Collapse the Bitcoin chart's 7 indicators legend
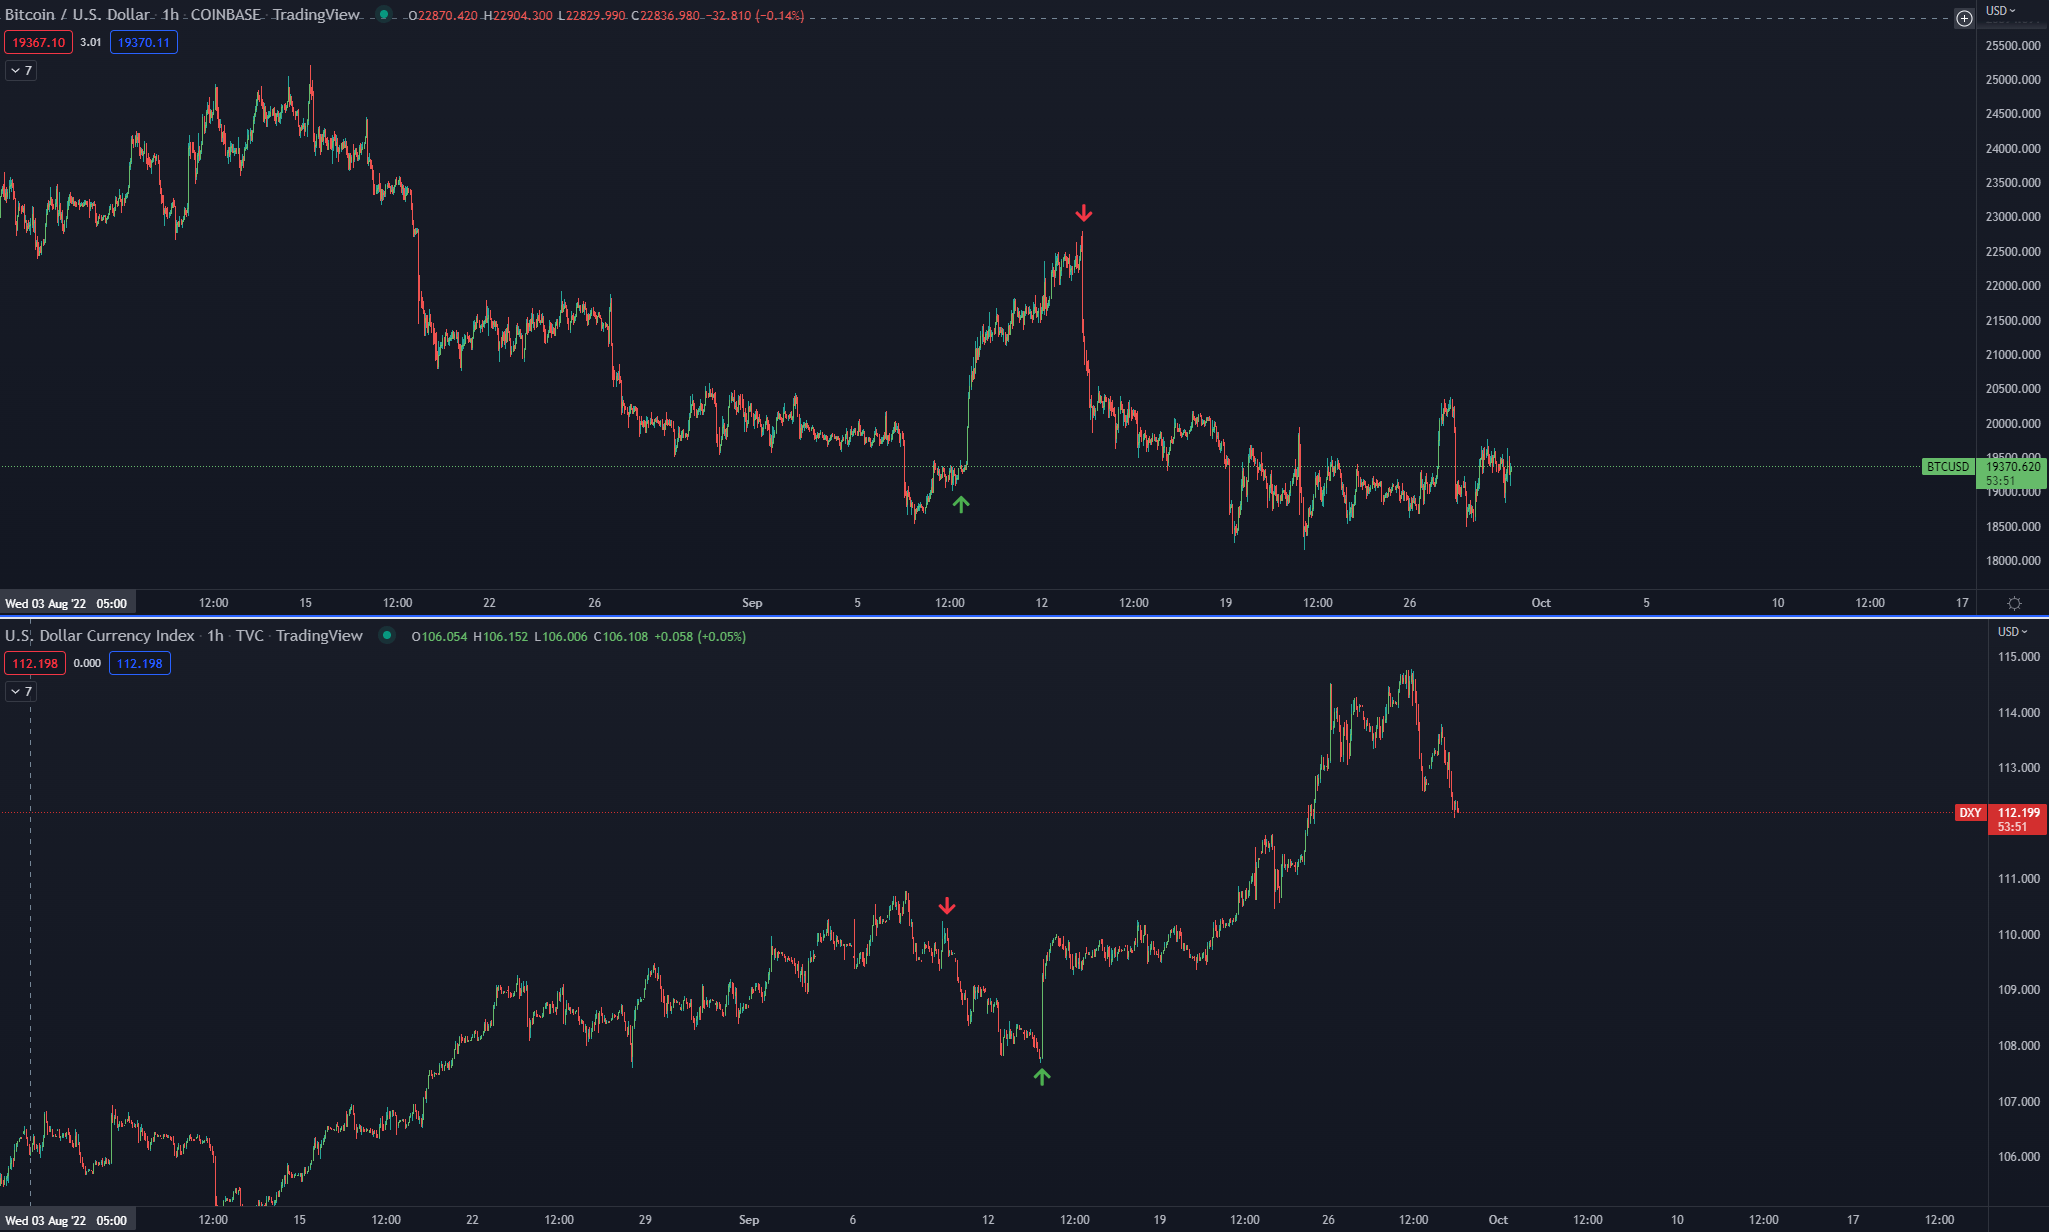The height and width of the screenshot is (1232, 2049). [x=21, y=71]
